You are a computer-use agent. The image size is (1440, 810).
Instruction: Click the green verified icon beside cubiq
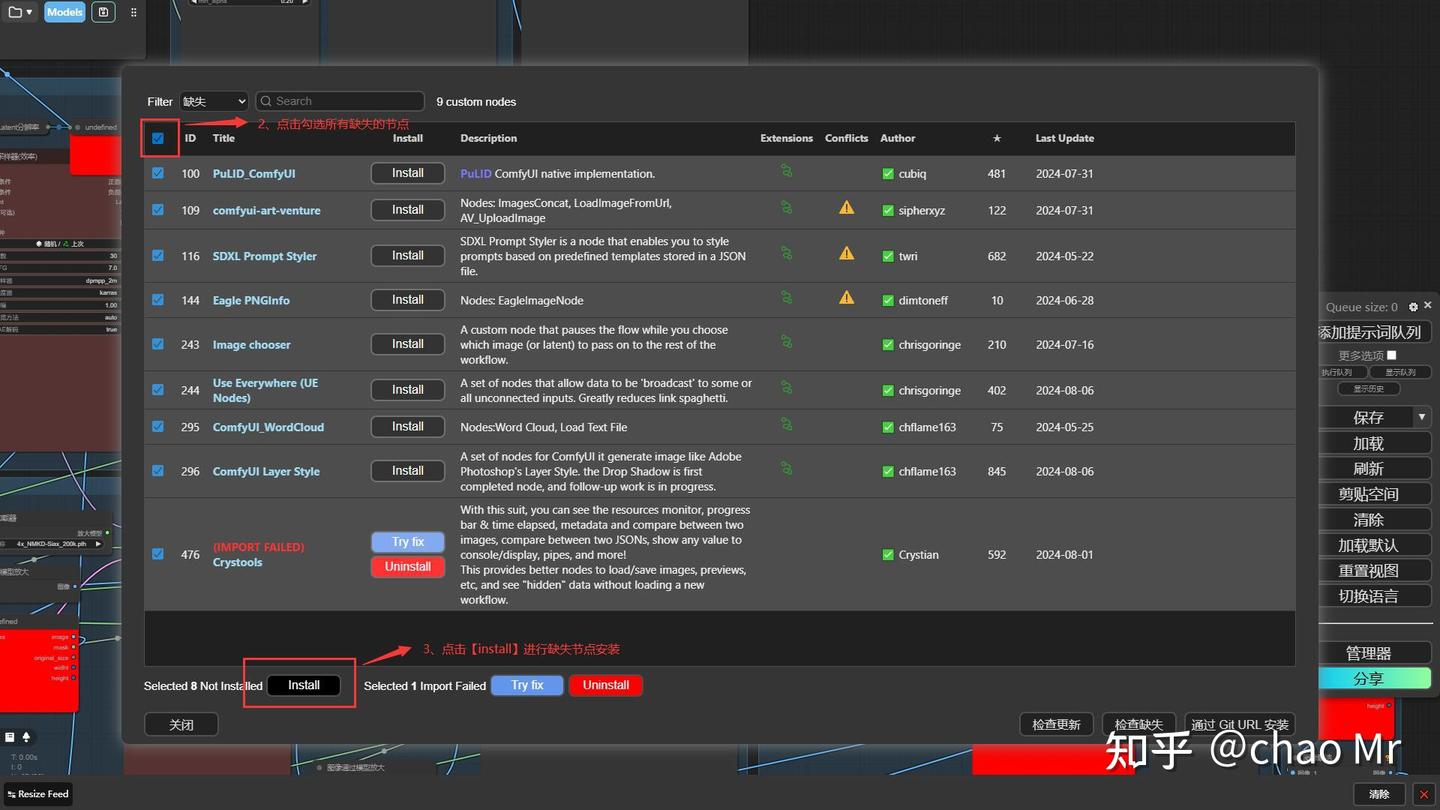pos(888,174)
